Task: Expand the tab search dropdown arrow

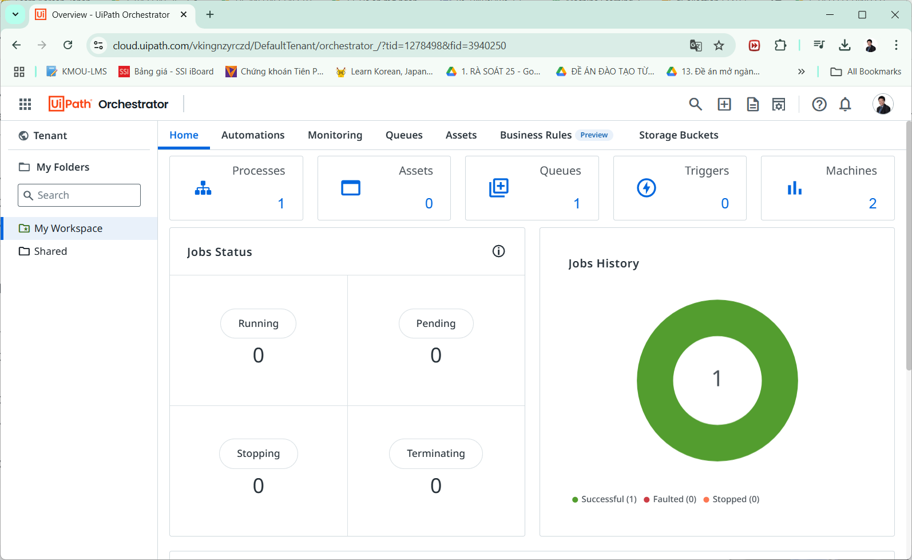Action: 15,15
